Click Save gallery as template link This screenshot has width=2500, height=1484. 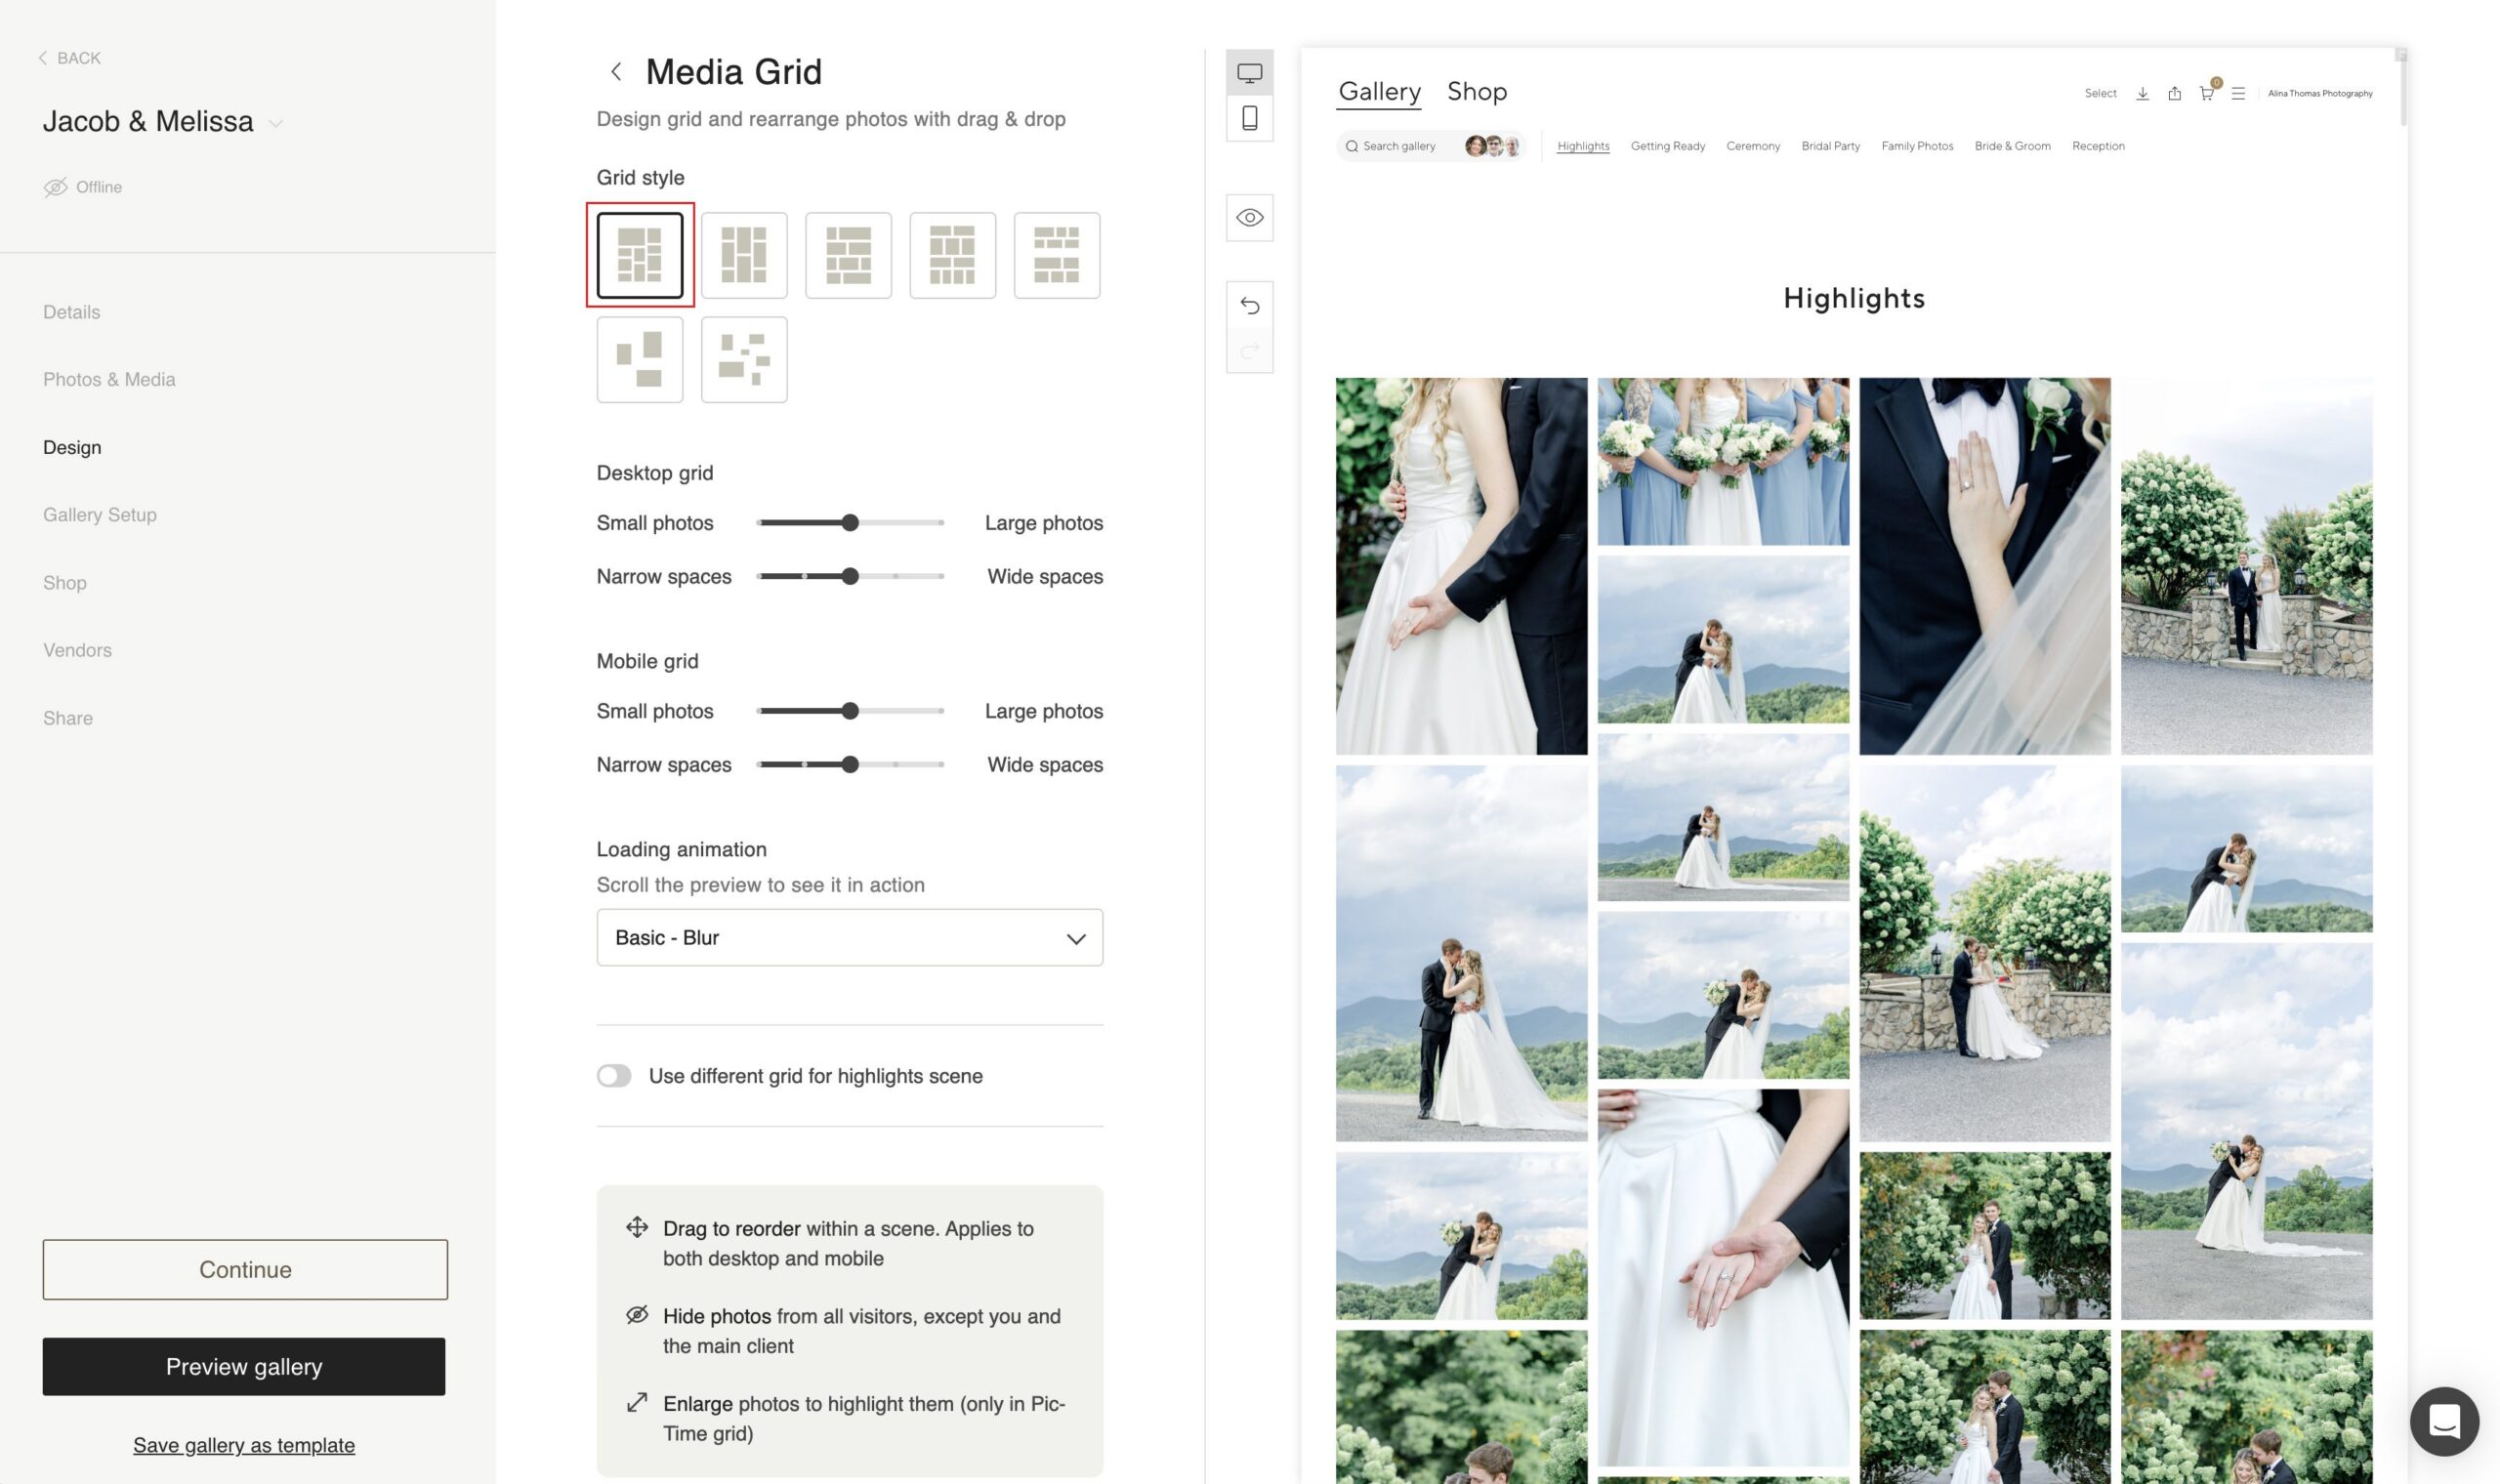244,1445
